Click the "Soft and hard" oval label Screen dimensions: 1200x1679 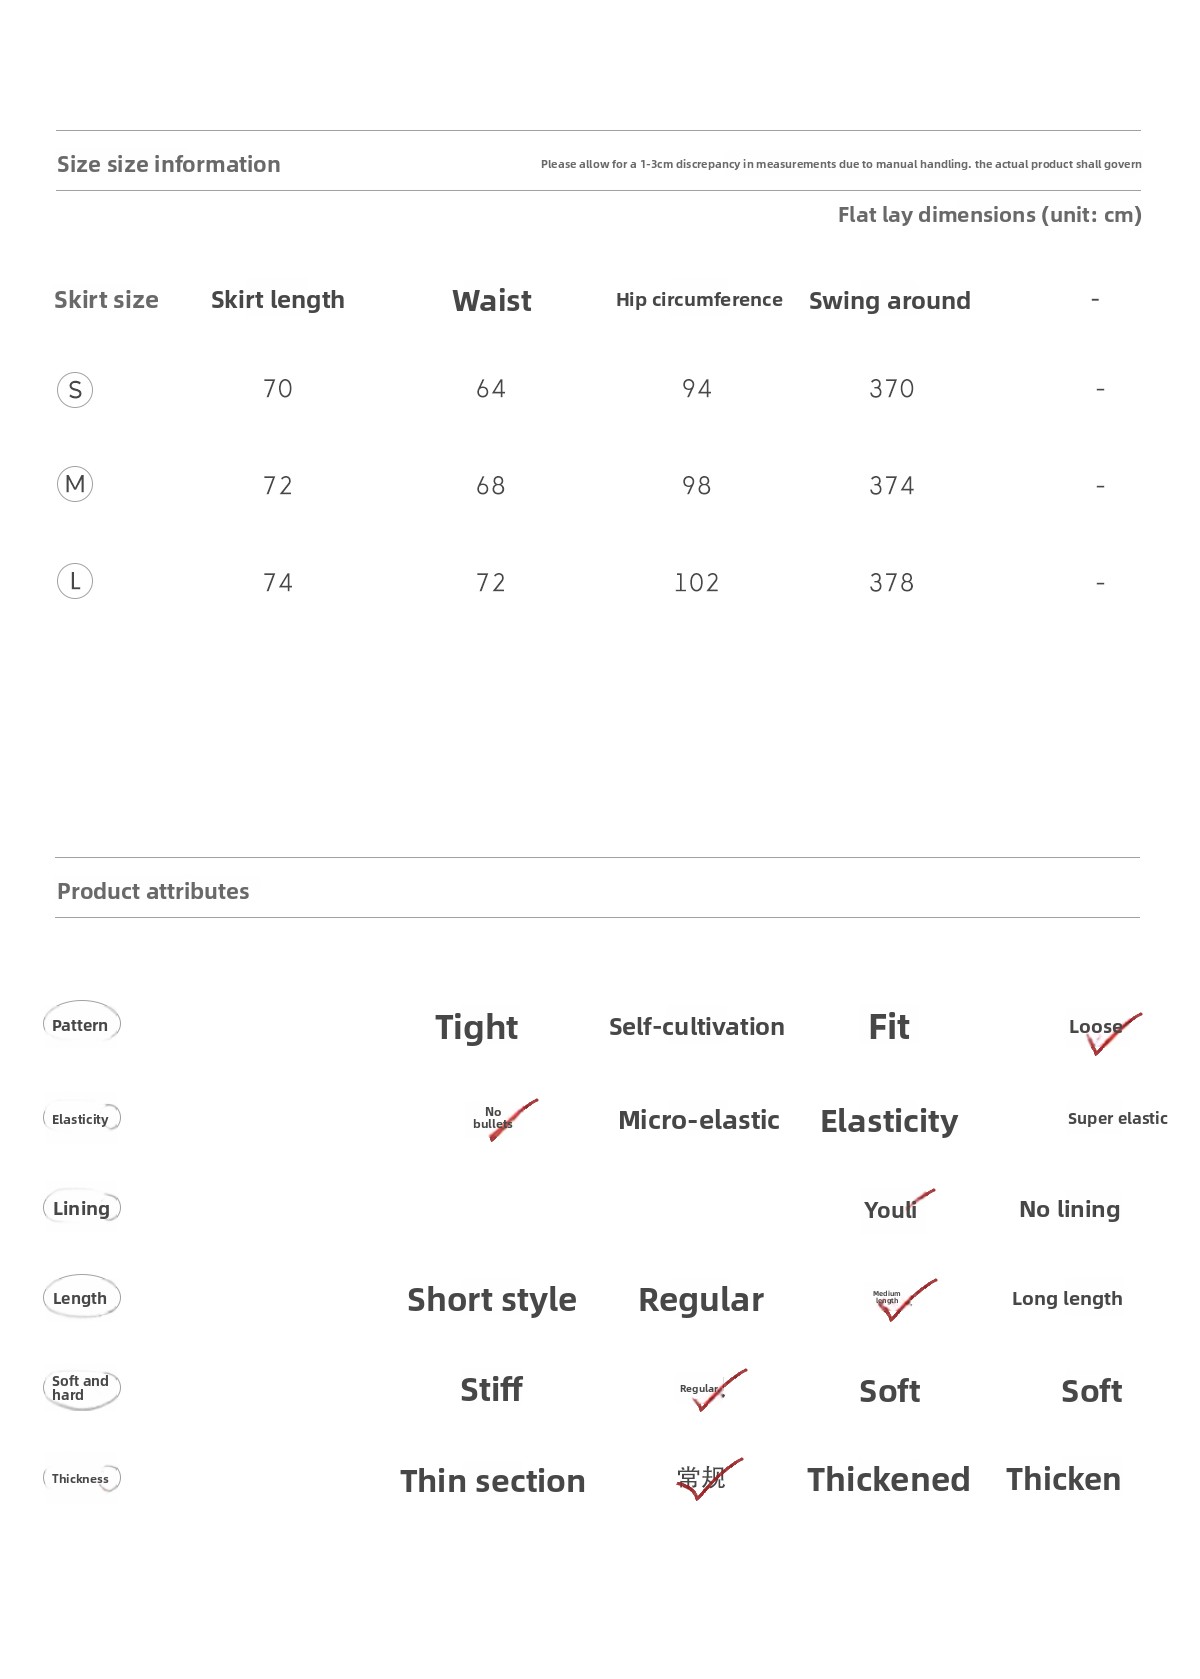coord(81,1388)
